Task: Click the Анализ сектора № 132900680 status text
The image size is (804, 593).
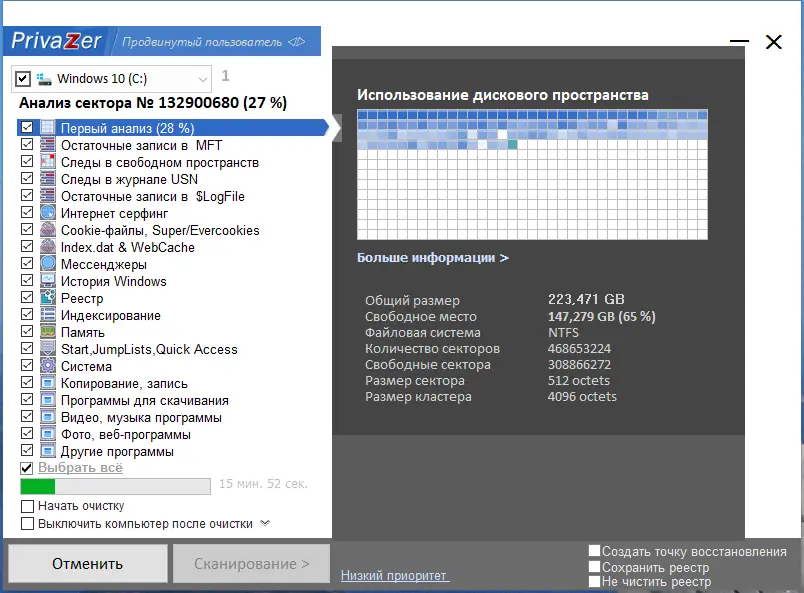Action: (x=153, y=103)
